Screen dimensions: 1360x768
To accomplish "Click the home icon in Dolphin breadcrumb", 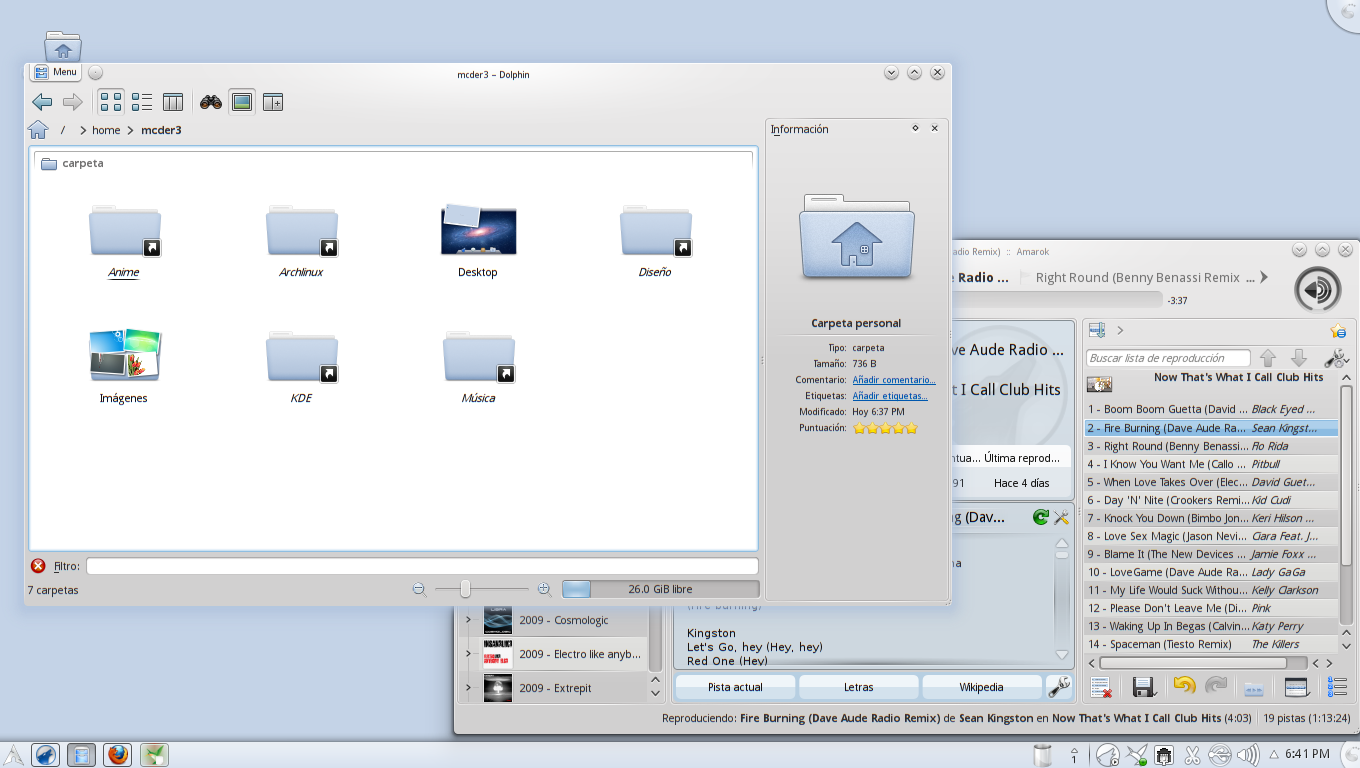I will pyautogui.click(x=38, y=130).
